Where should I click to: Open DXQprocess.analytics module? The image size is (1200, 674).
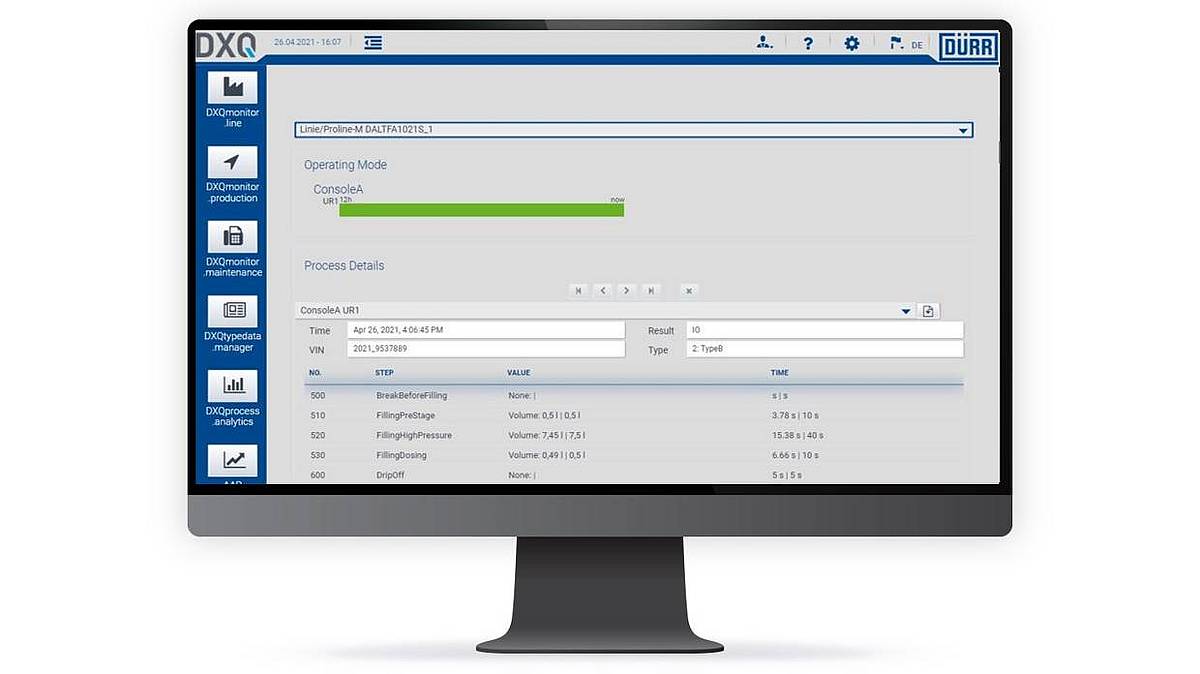coord(232,398)
